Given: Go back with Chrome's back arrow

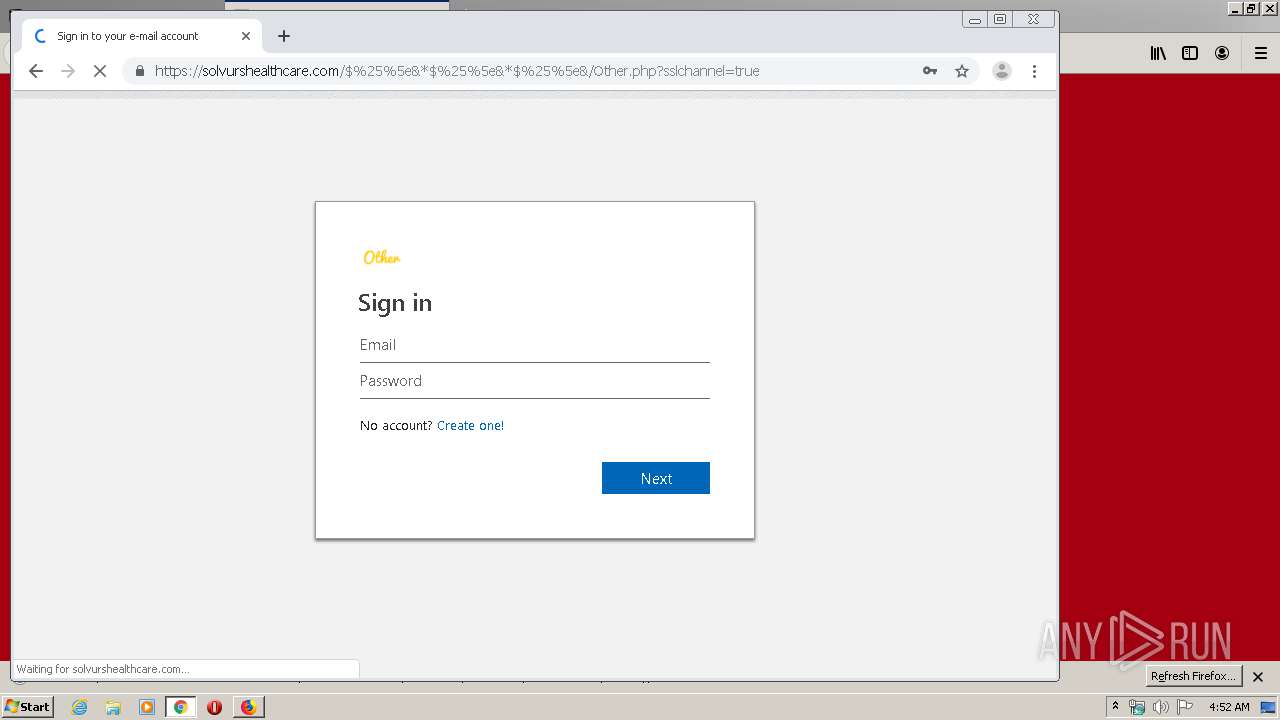Looking at the screenshot, I should click(x=36, y=71).
